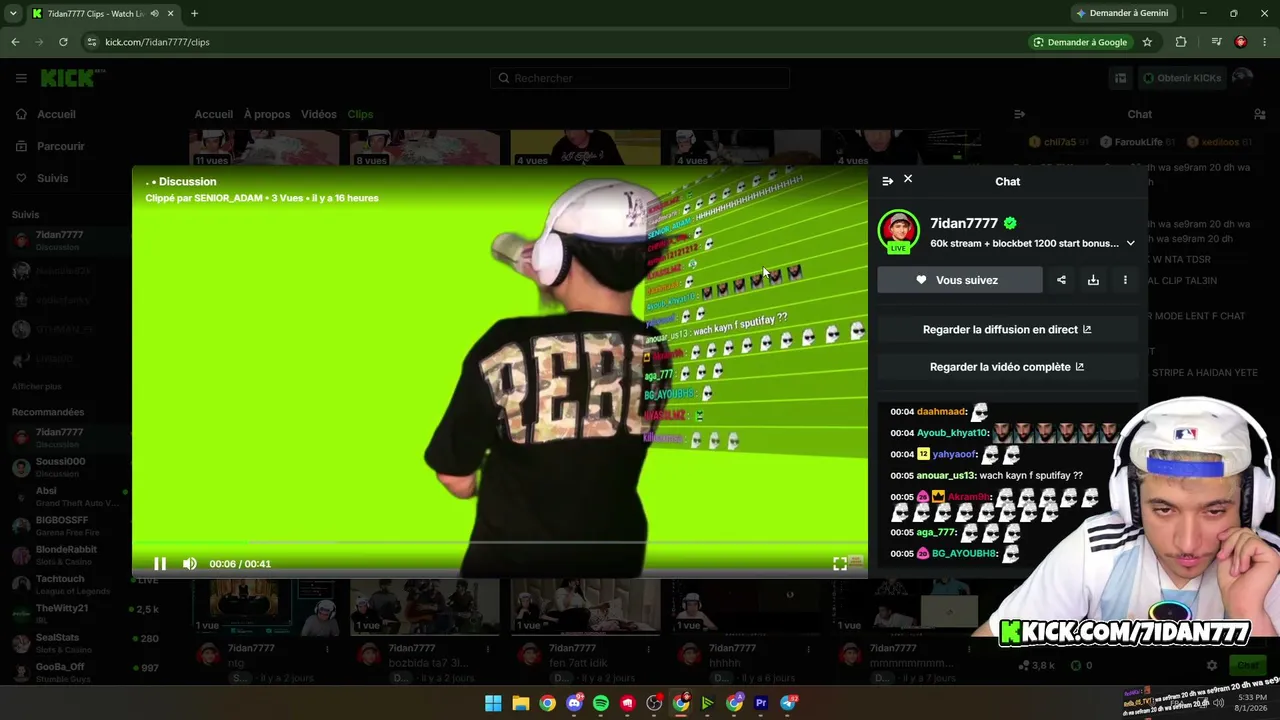Pause the clip playback

[160, 564]
